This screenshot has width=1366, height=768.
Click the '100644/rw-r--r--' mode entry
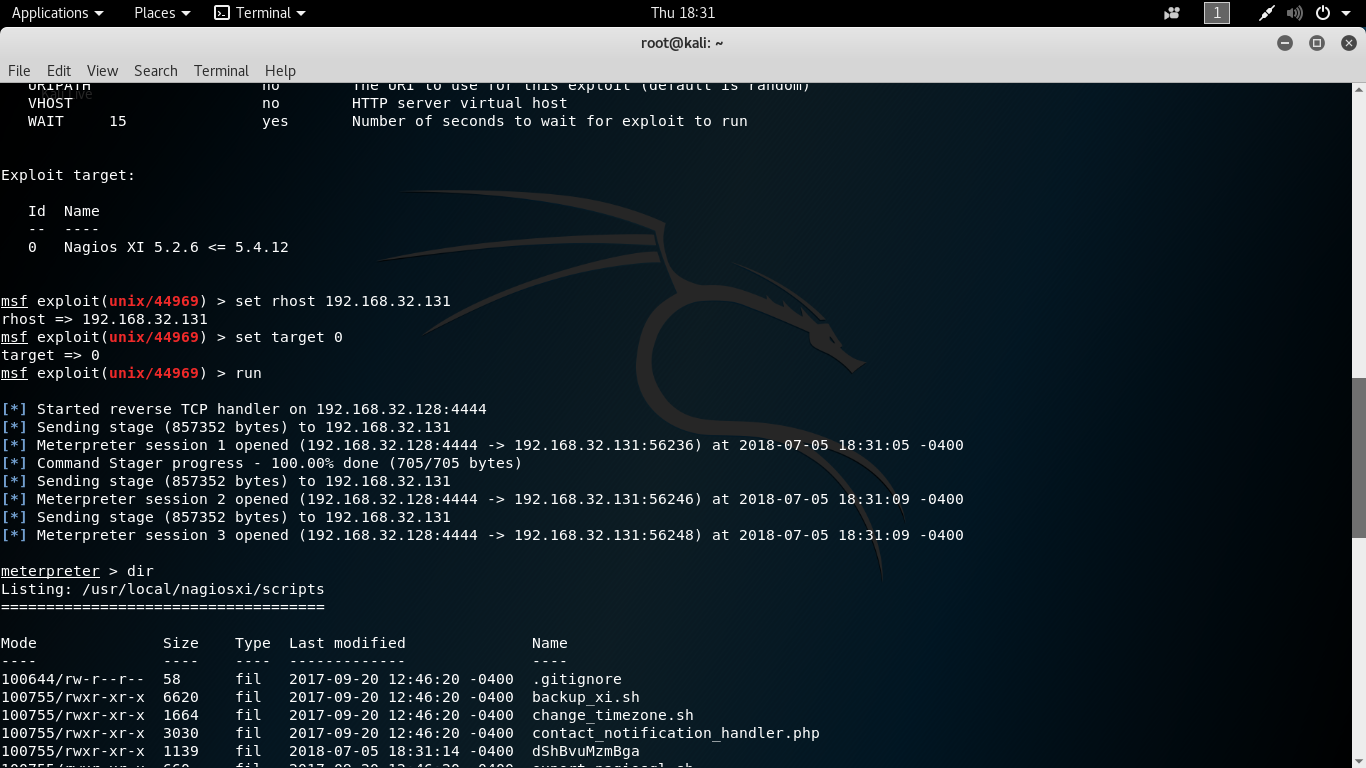click(73, 679)
